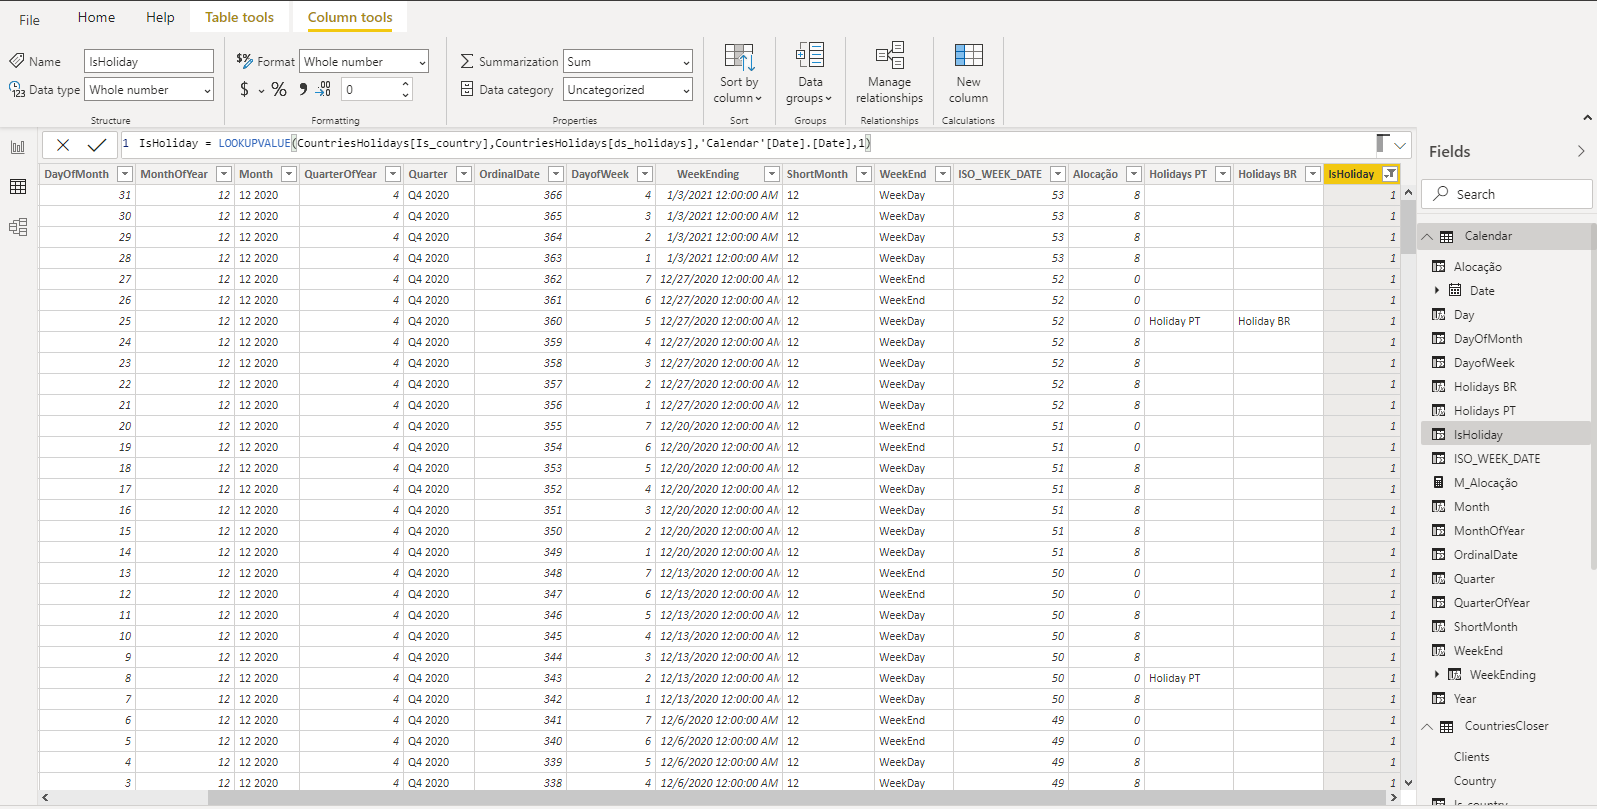Select the M_Alocação measure icon

coord(1439,483)
